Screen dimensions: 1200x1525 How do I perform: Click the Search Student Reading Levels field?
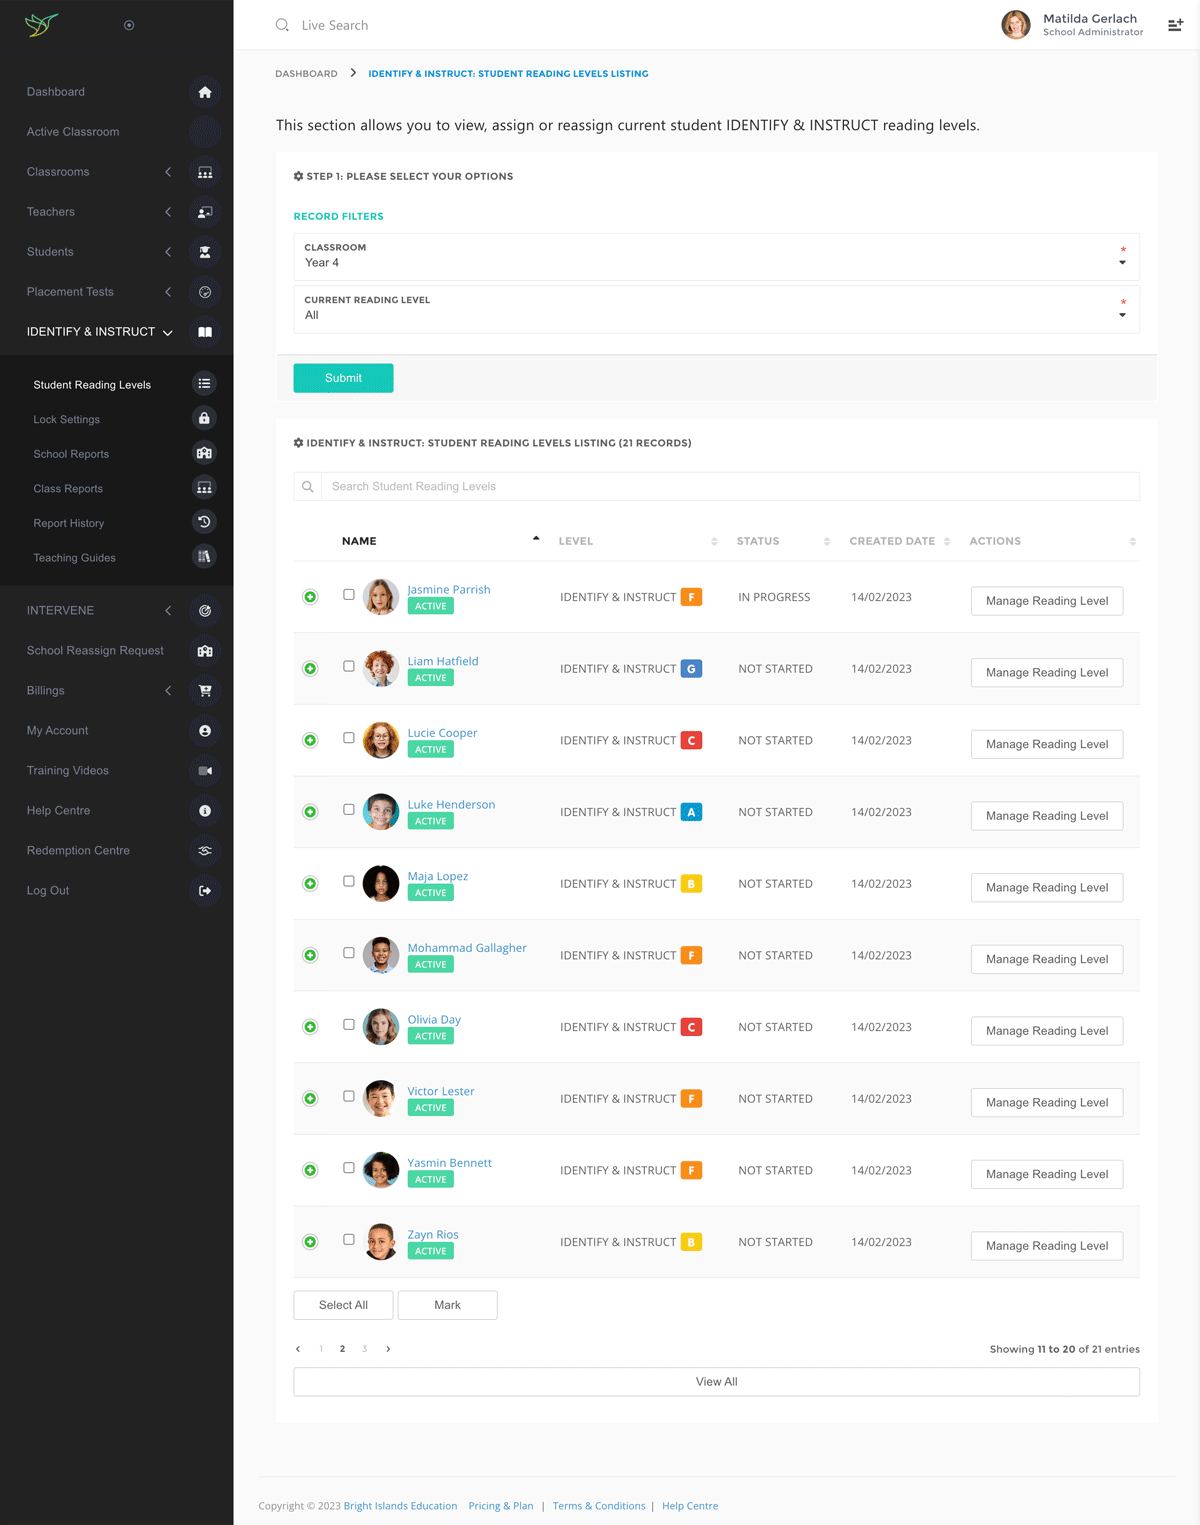tap(730, 487)
